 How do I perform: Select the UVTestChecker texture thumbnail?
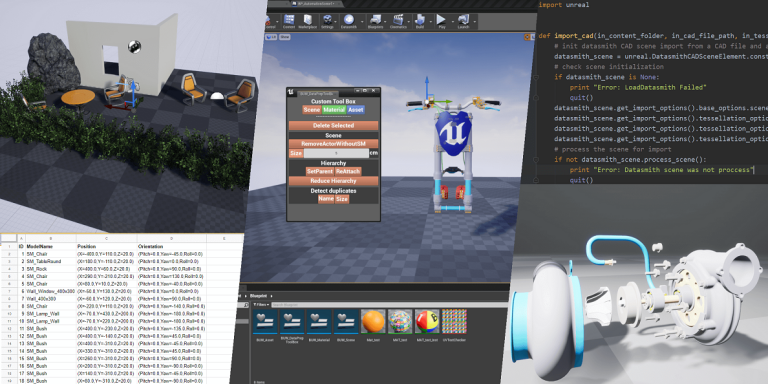coord(455,322)
